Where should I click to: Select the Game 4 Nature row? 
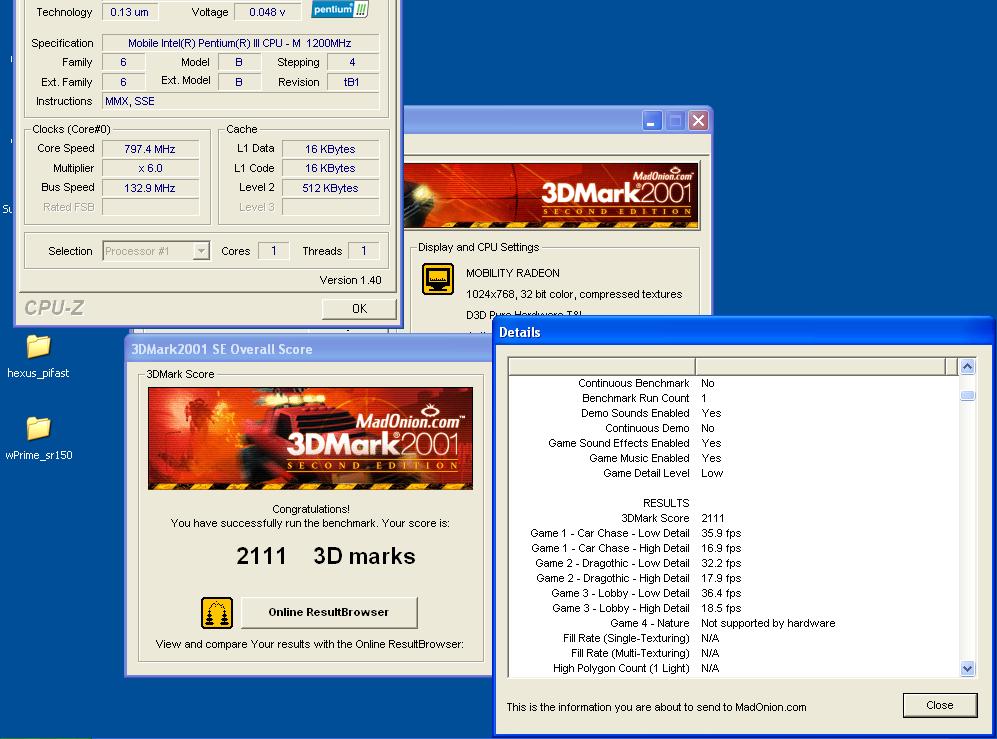pos(734,623)
